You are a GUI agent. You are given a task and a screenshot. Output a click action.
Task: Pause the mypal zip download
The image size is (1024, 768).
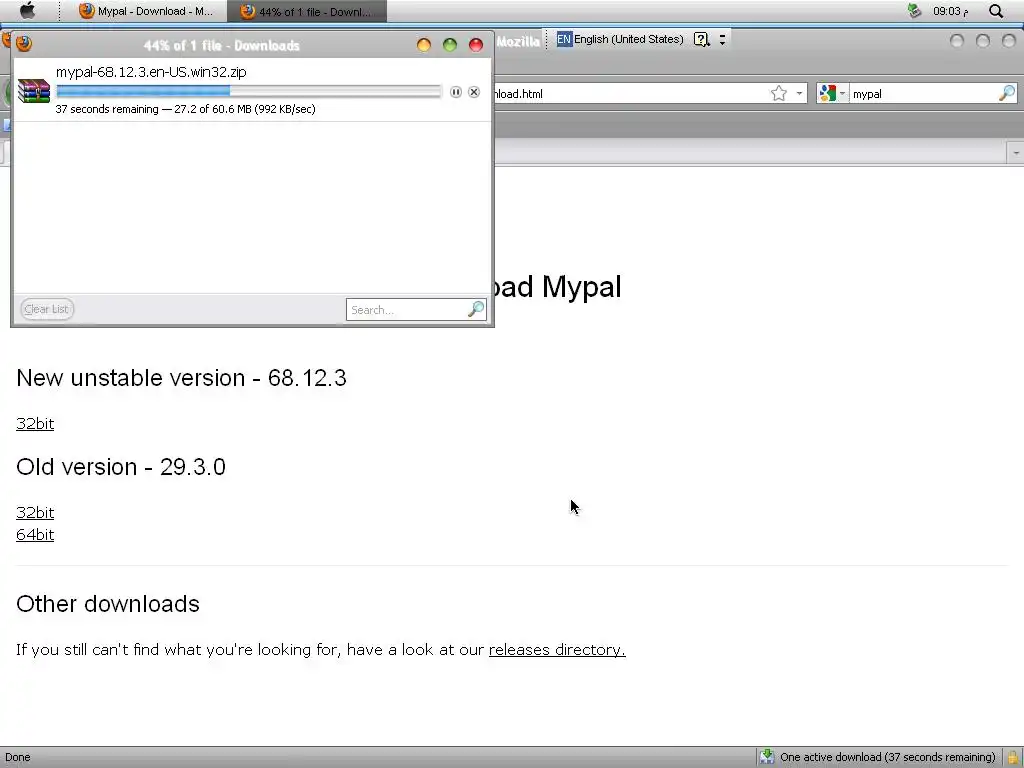point(456,92)
